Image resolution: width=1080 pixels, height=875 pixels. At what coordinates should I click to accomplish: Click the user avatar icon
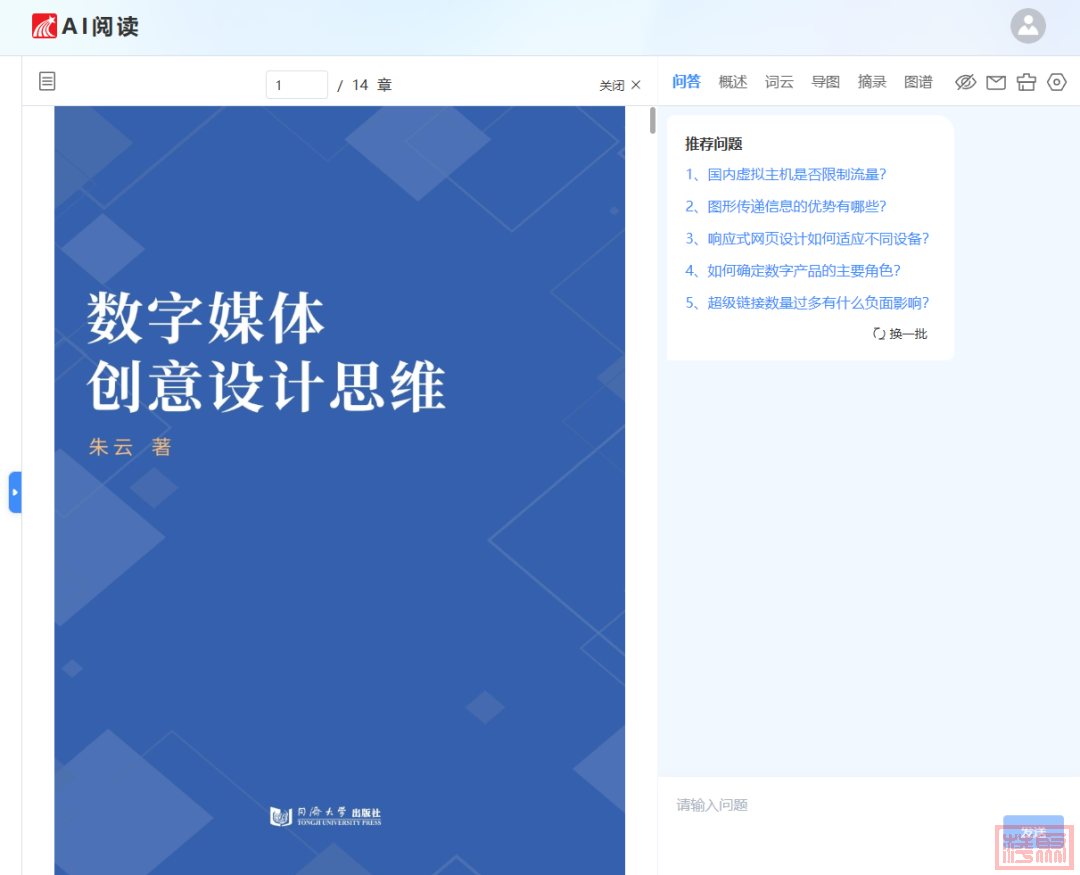pos(1027,26)
